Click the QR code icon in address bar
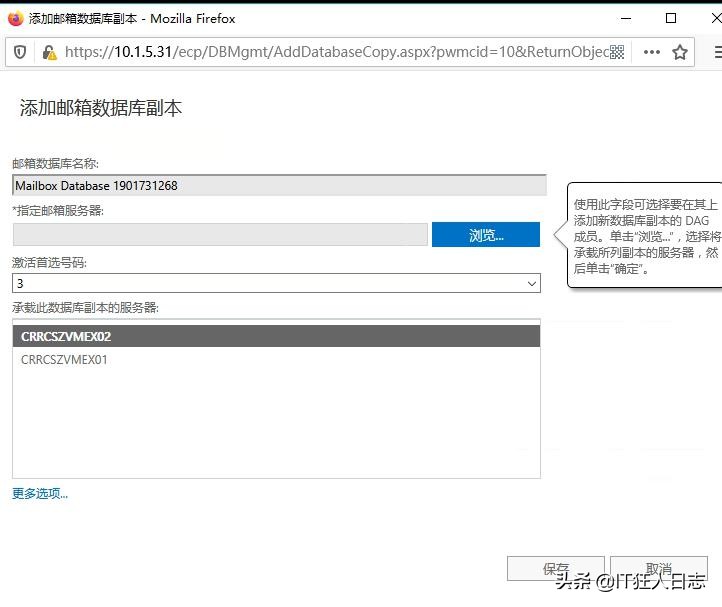The height and width of the screenshot is (607, 722). coord(617,52)
